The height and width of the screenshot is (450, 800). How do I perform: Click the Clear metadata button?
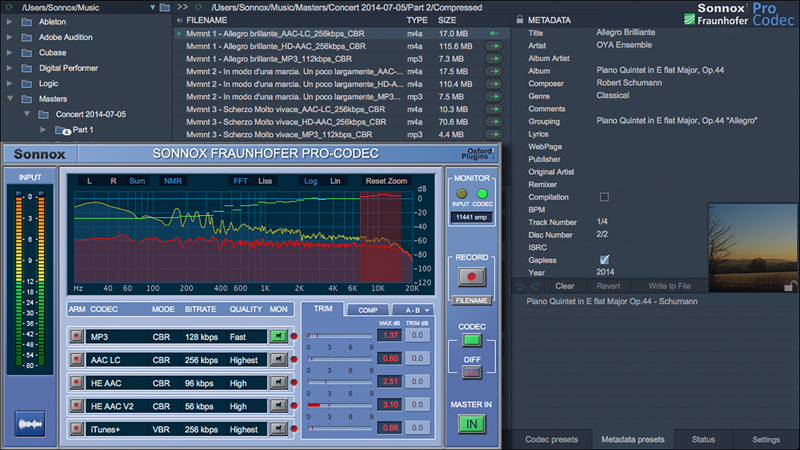pos(564,286)
